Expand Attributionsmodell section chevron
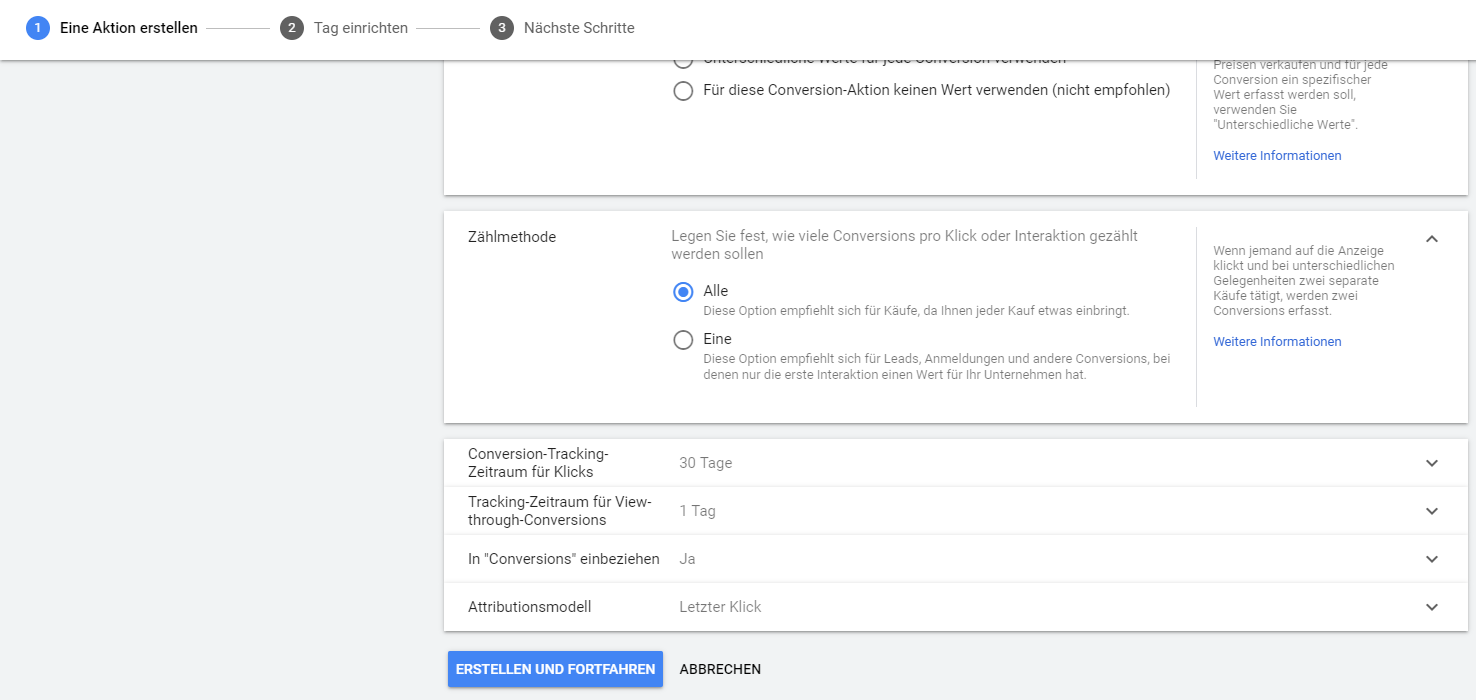Viewport: 1476px width, 700px height. coord(1432,607)
